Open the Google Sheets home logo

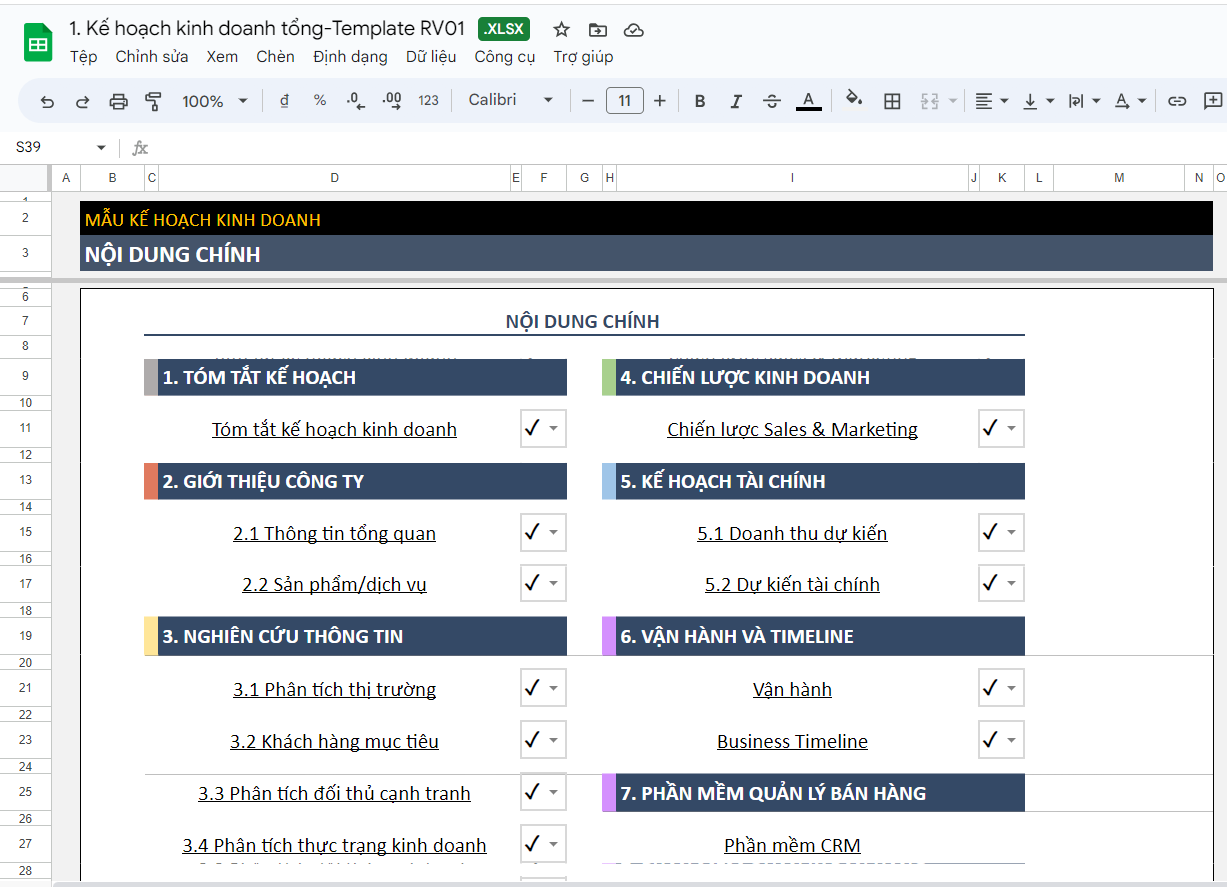point(38,43)
